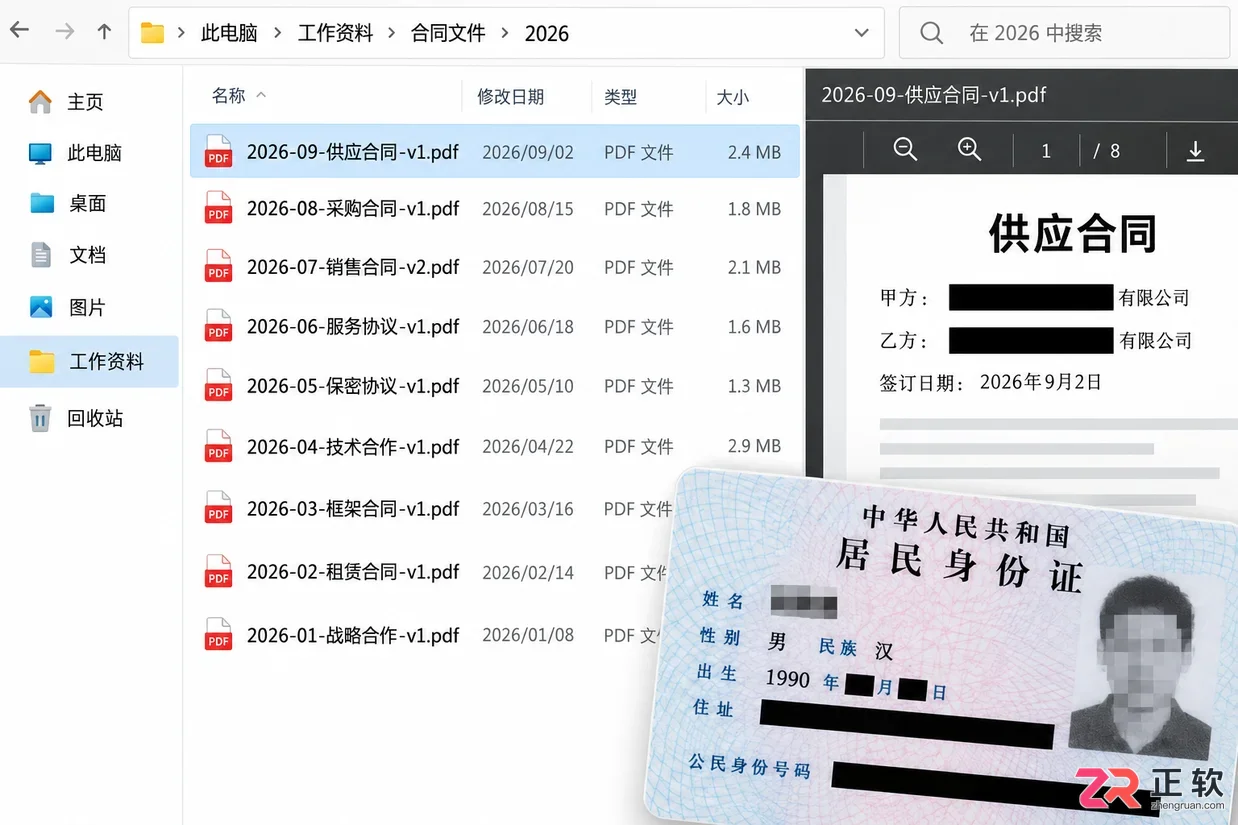The image size is (1238, 825).
Task: Open 回收站 in the sidebar
Action: (x=94, y=418)
